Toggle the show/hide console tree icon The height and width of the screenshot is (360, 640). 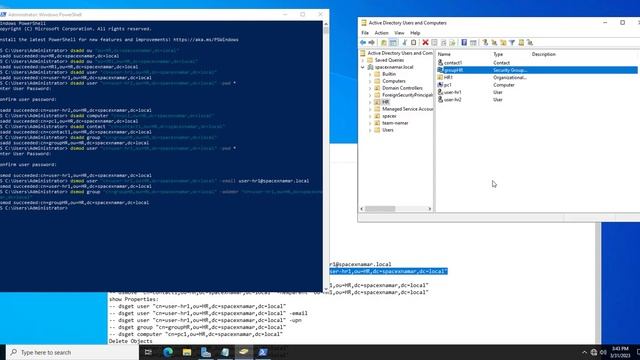(393, 42)
